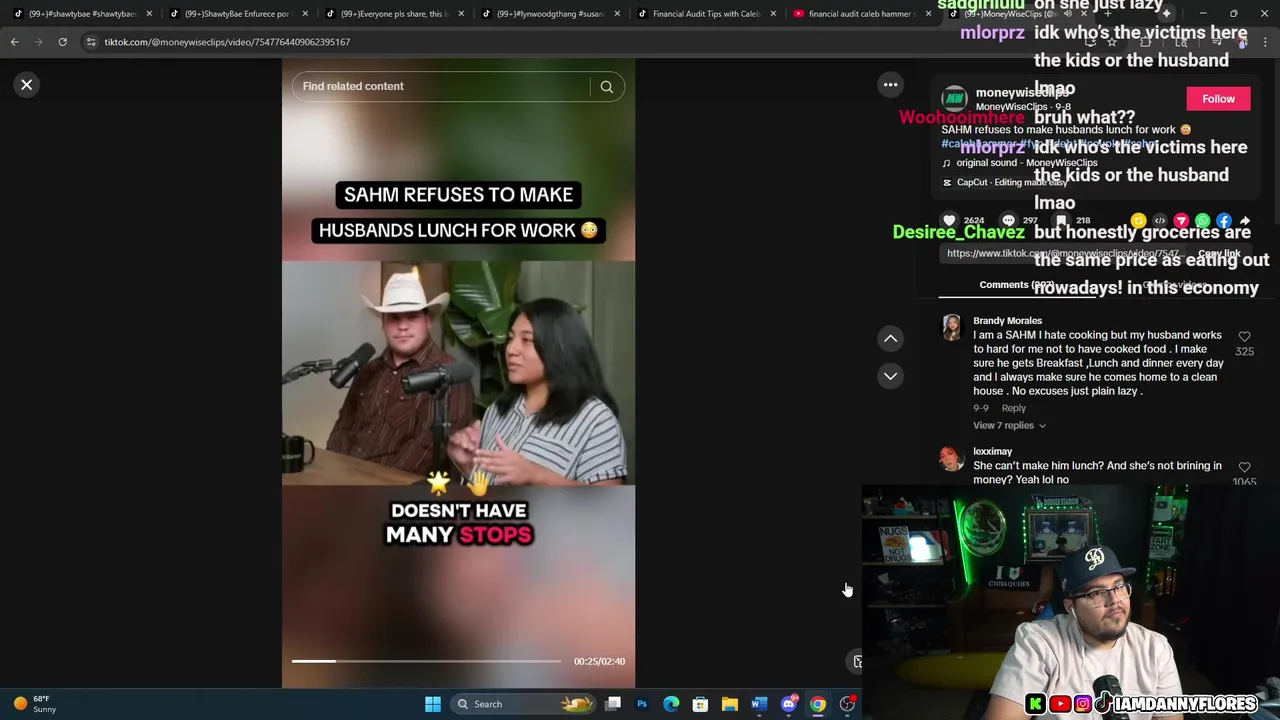
Task: Open Discord from taskbar
Action: pos(788,704)
